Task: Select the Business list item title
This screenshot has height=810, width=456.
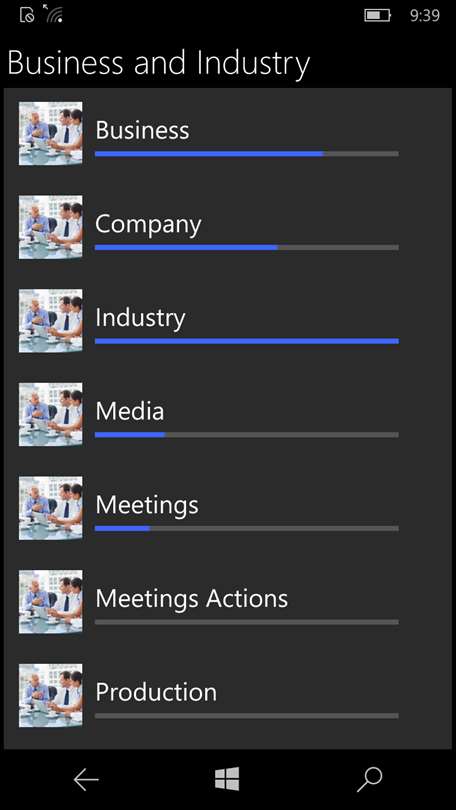Action: click(142, 130)
